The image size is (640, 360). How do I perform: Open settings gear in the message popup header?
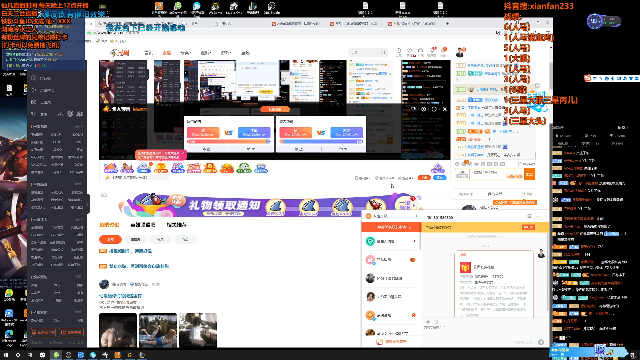(530, 216)
